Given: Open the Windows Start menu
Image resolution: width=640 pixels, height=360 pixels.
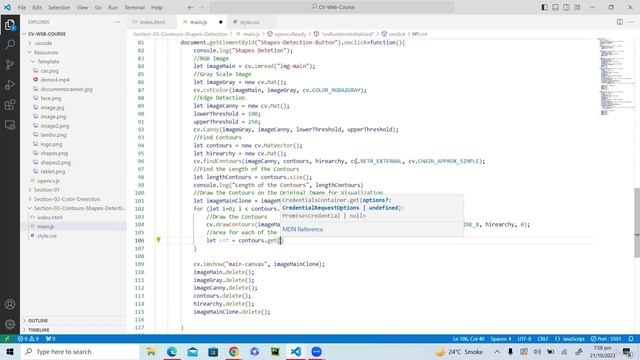Looking at the screenshot, I should tap(10, 351).
